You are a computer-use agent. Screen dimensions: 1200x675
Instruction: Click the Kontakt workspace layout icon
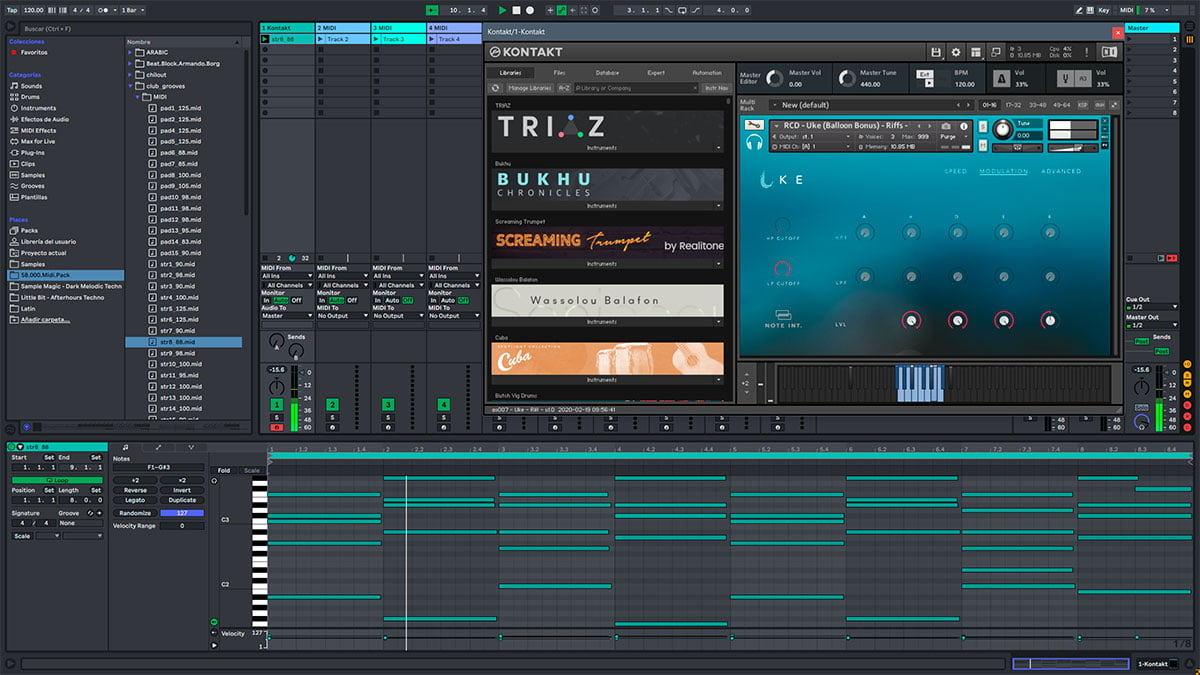pos(974,52)
